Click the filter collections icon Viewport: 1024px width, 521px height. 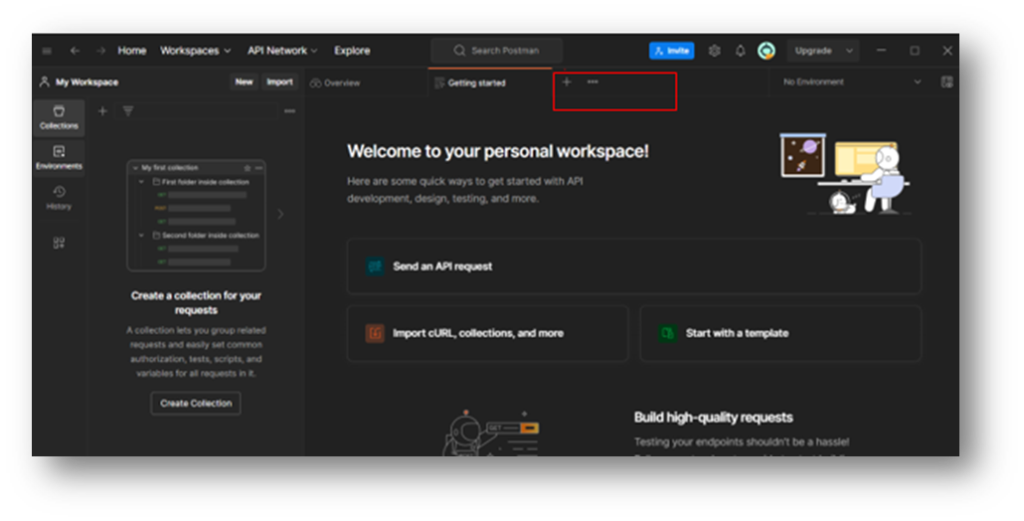tap(128, 112)
